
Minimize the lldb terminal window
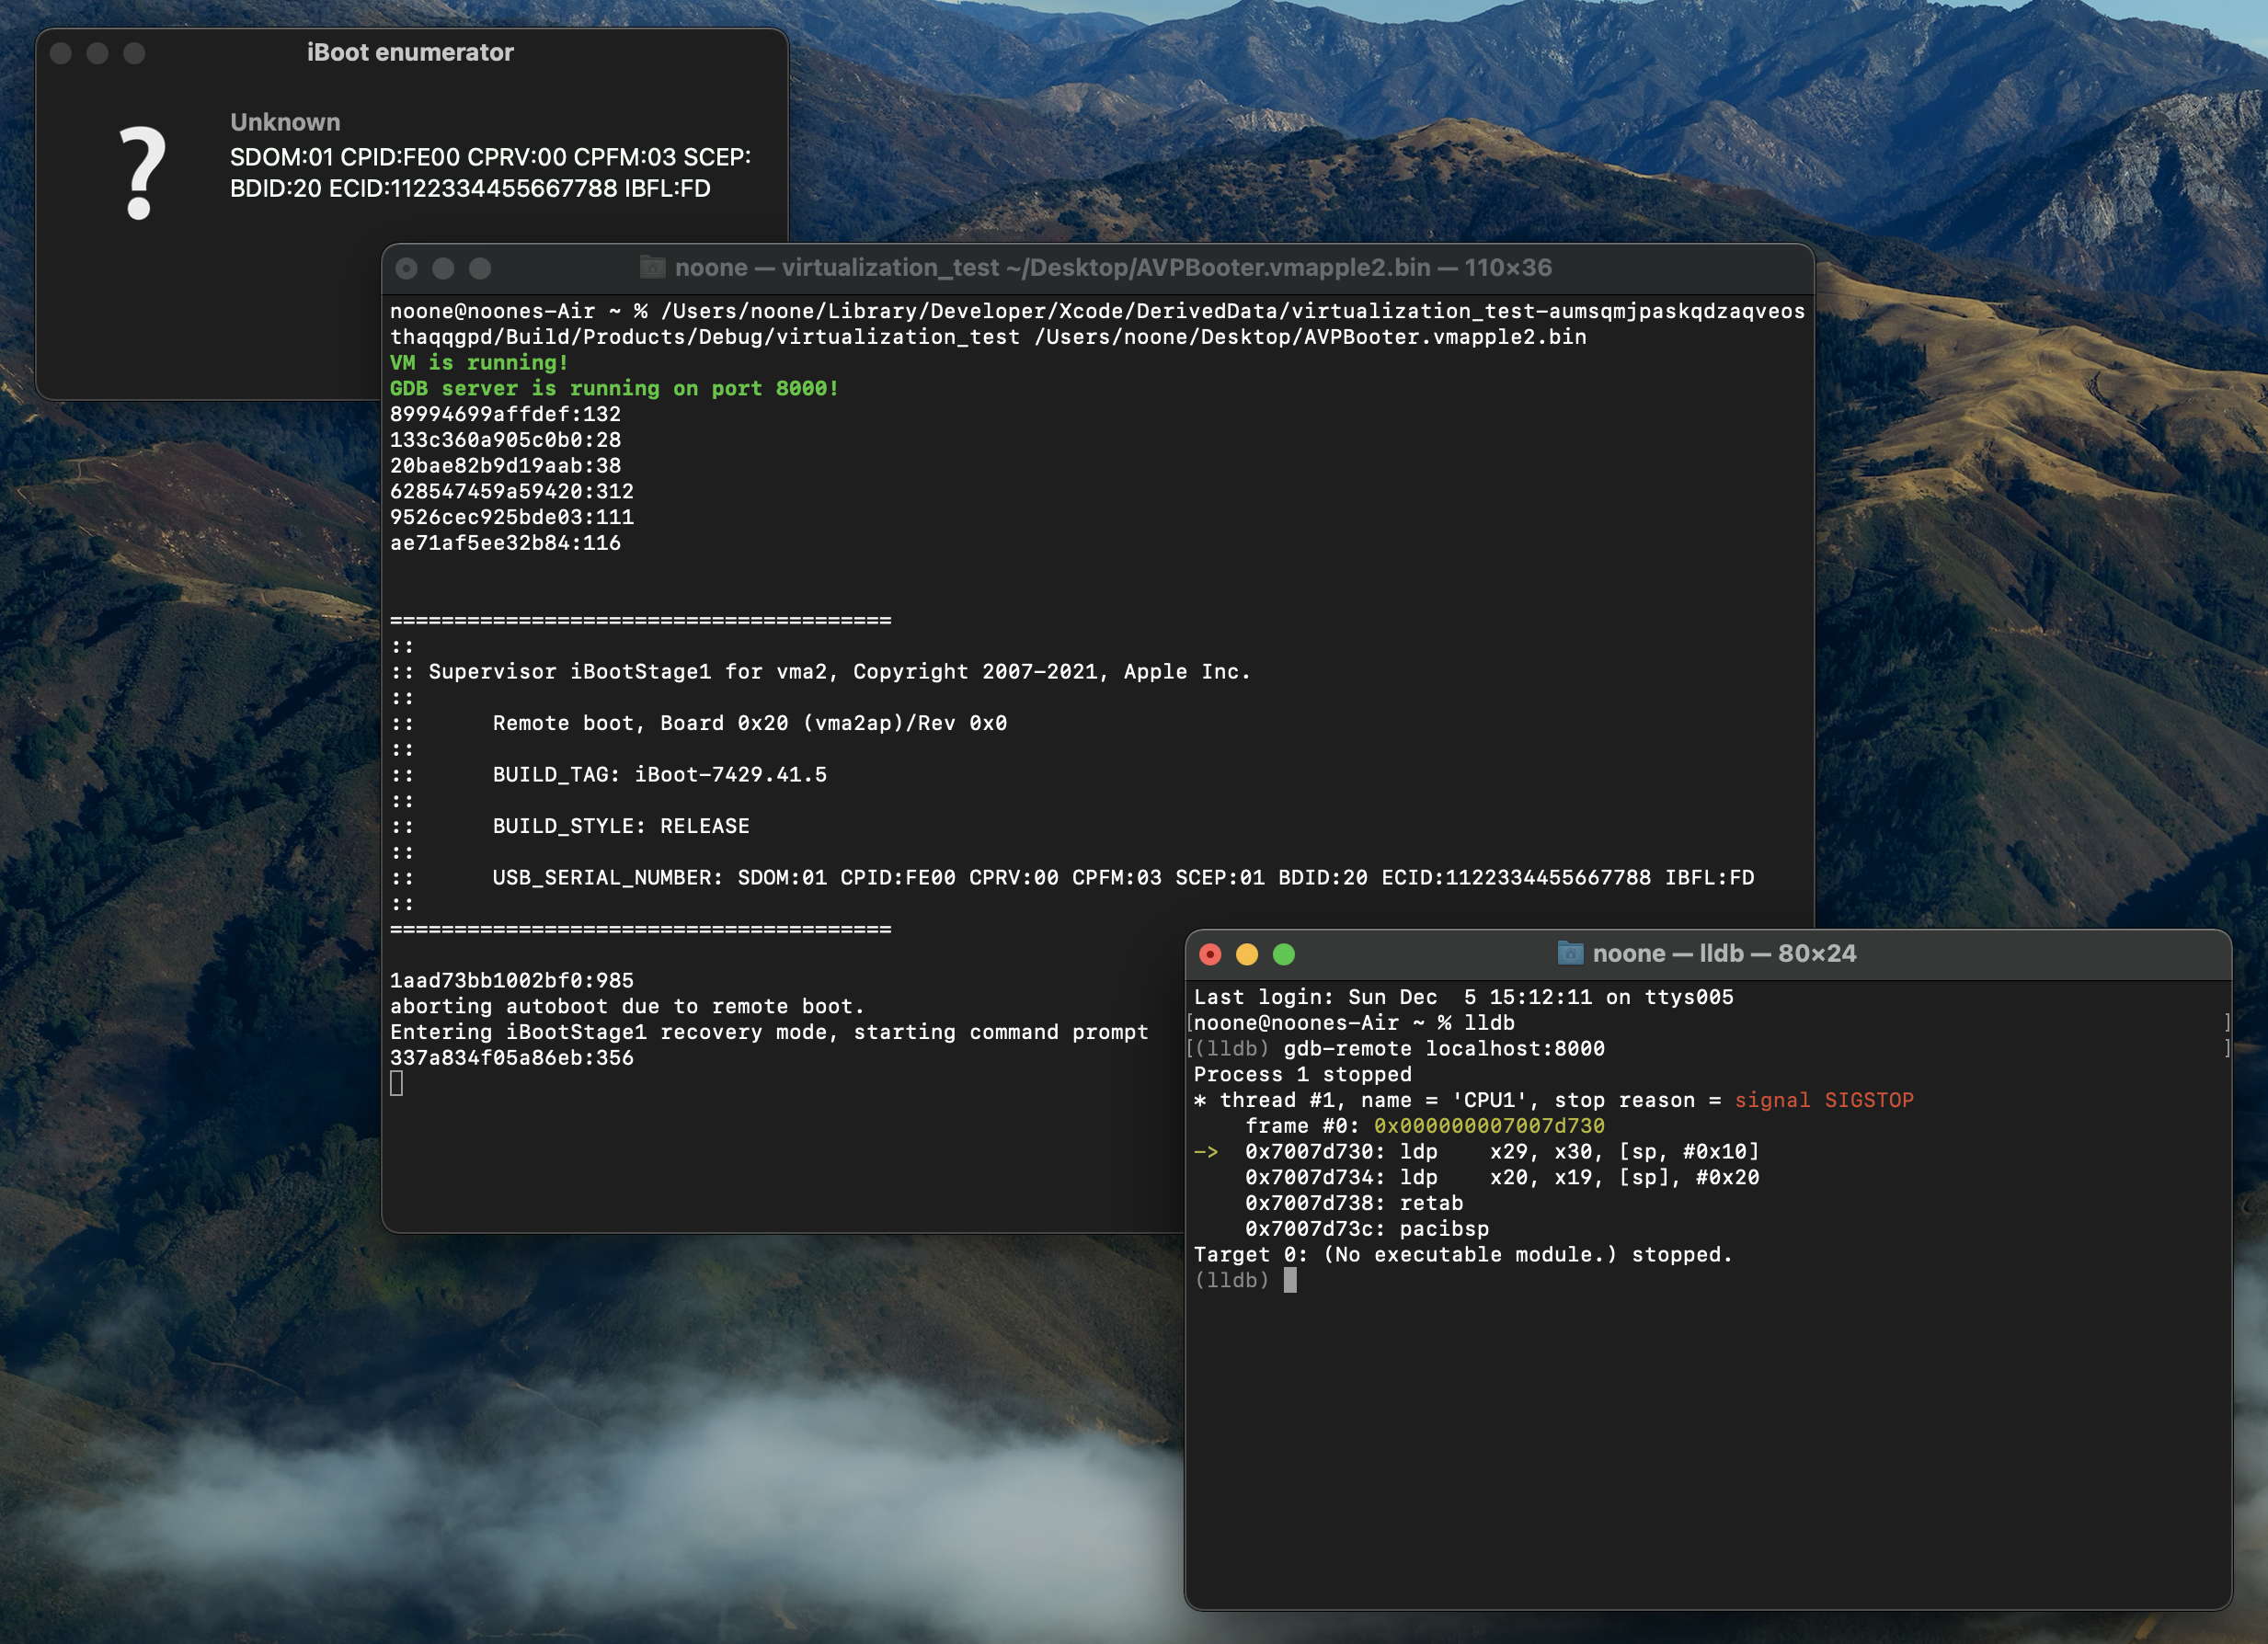click(1247, 955)
